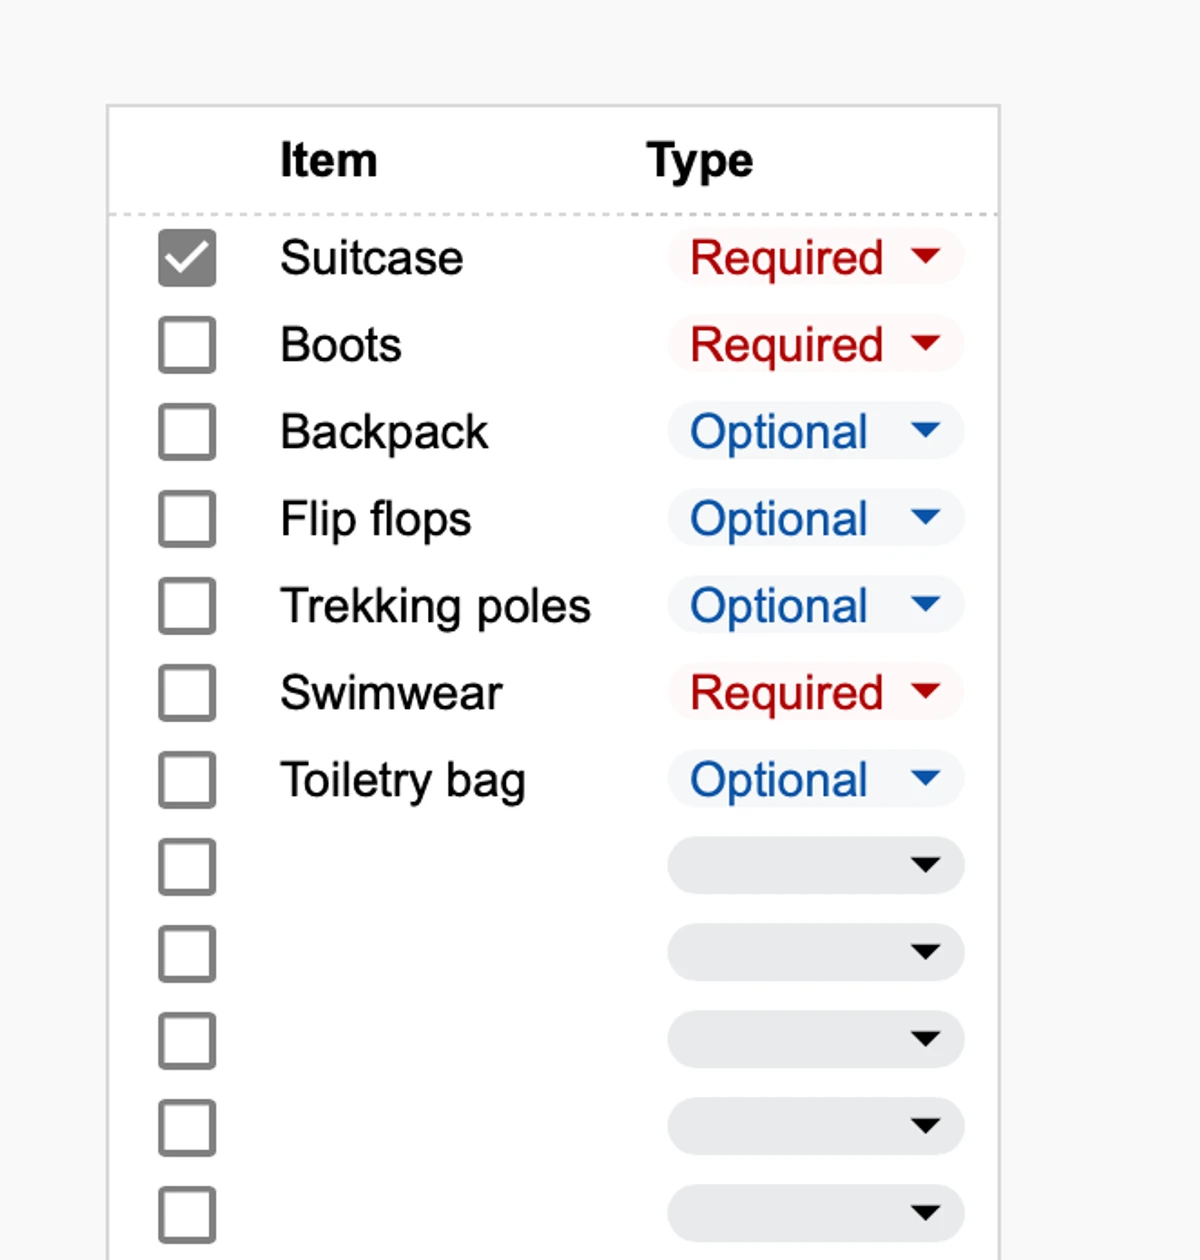Uncheck the Suitcase checkbox

pyautogui.click(x=187, y=258)
